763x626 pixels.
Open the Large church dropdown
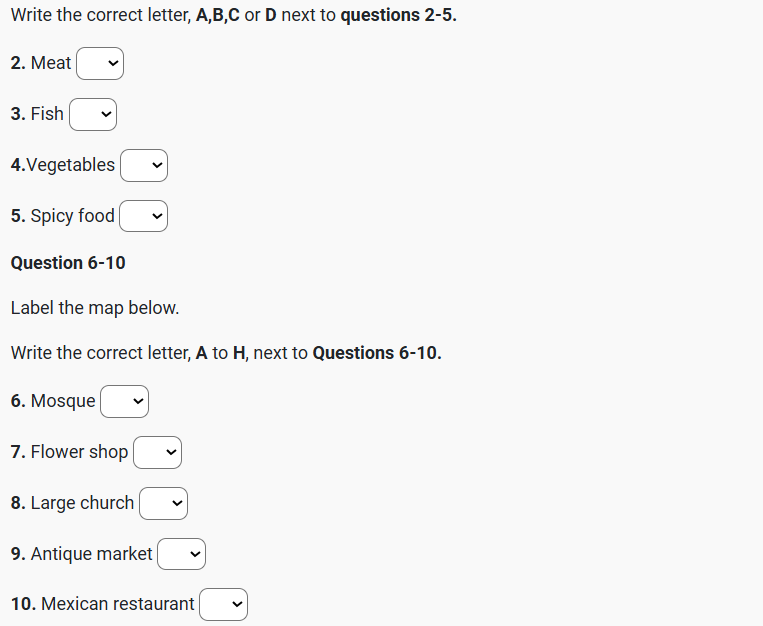pos(163,504)
